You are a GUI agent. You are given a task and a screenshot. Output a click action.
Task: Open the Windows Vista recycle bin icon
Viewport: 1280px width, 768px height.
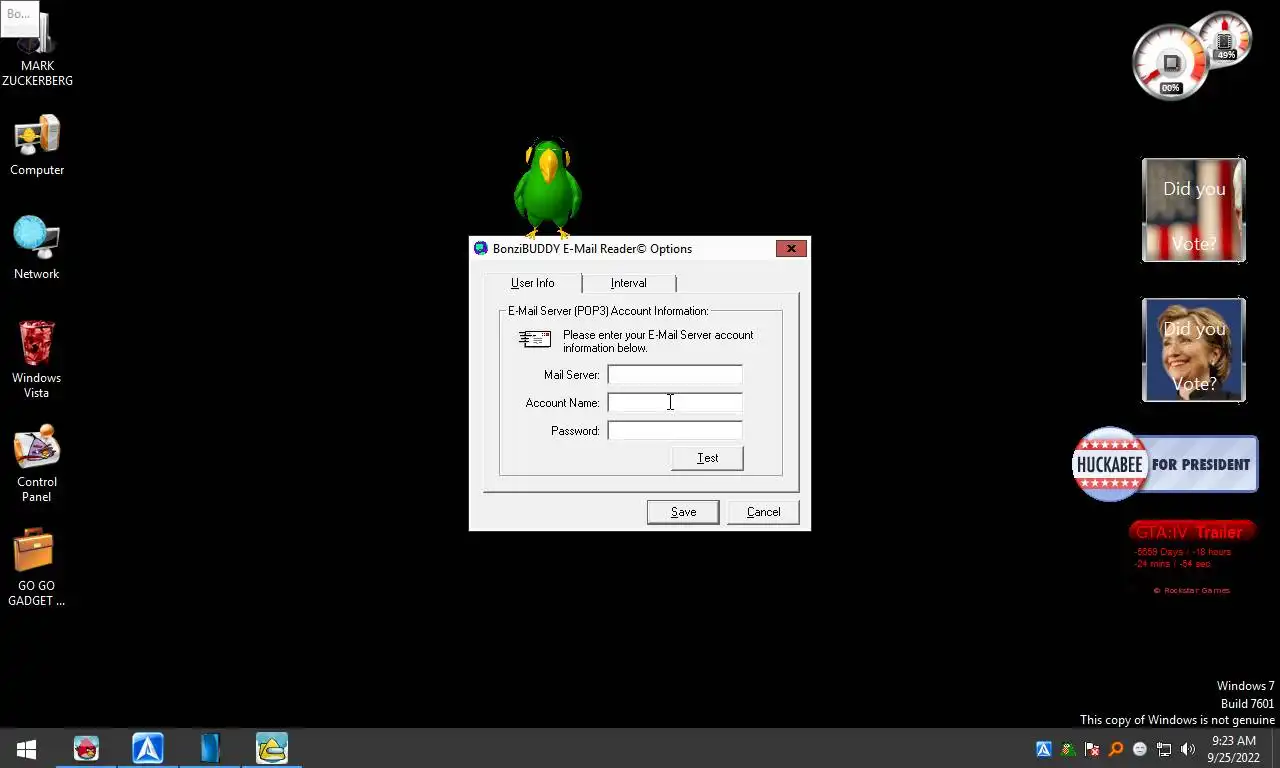(x=37, y=358)
